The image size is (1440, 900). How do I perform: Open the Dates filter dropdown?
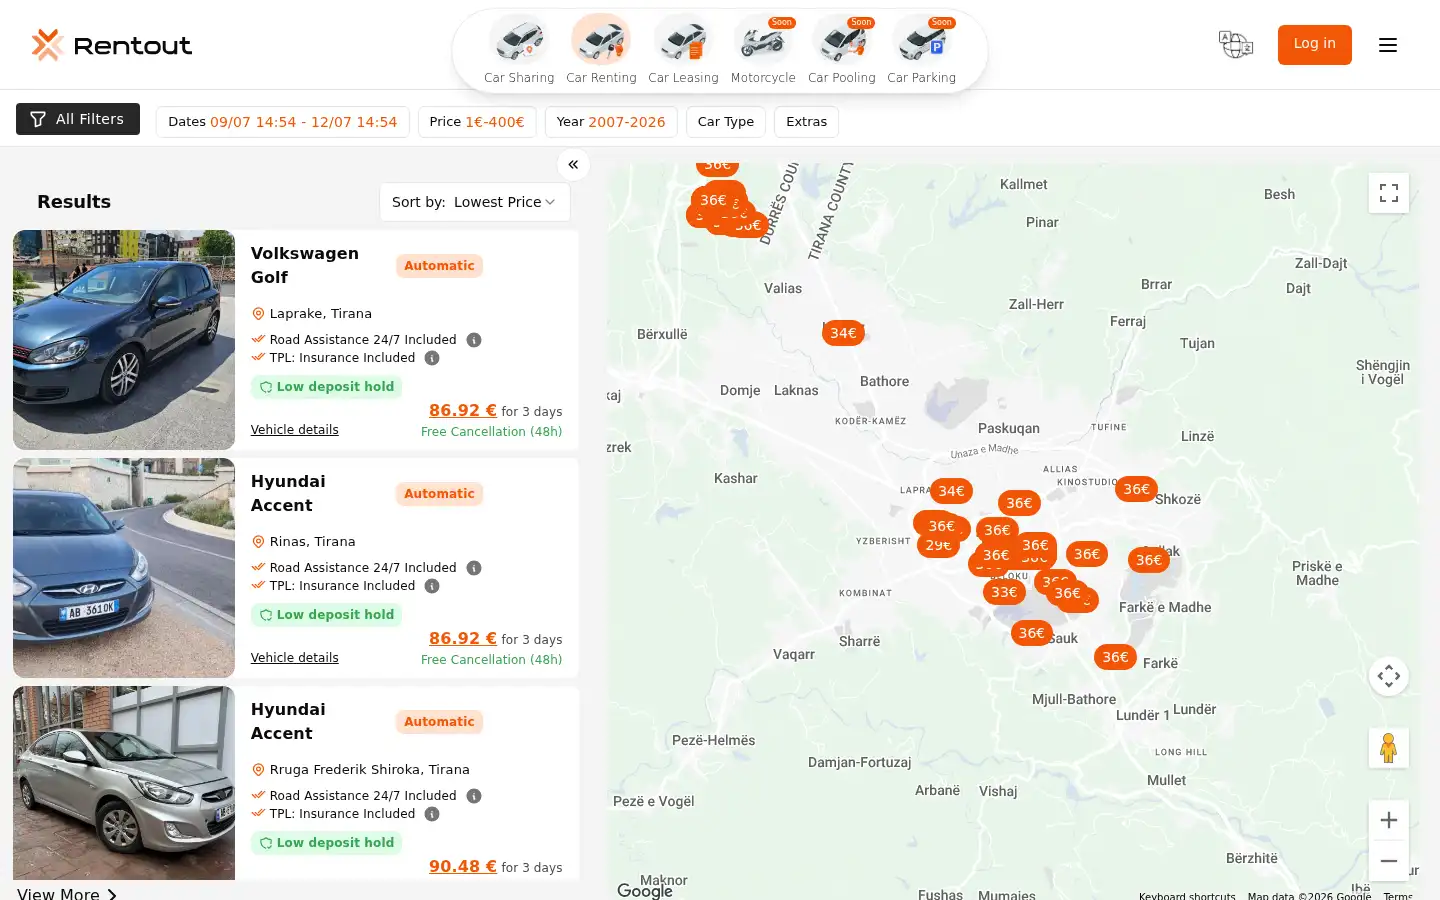click(x=283, y=122)
